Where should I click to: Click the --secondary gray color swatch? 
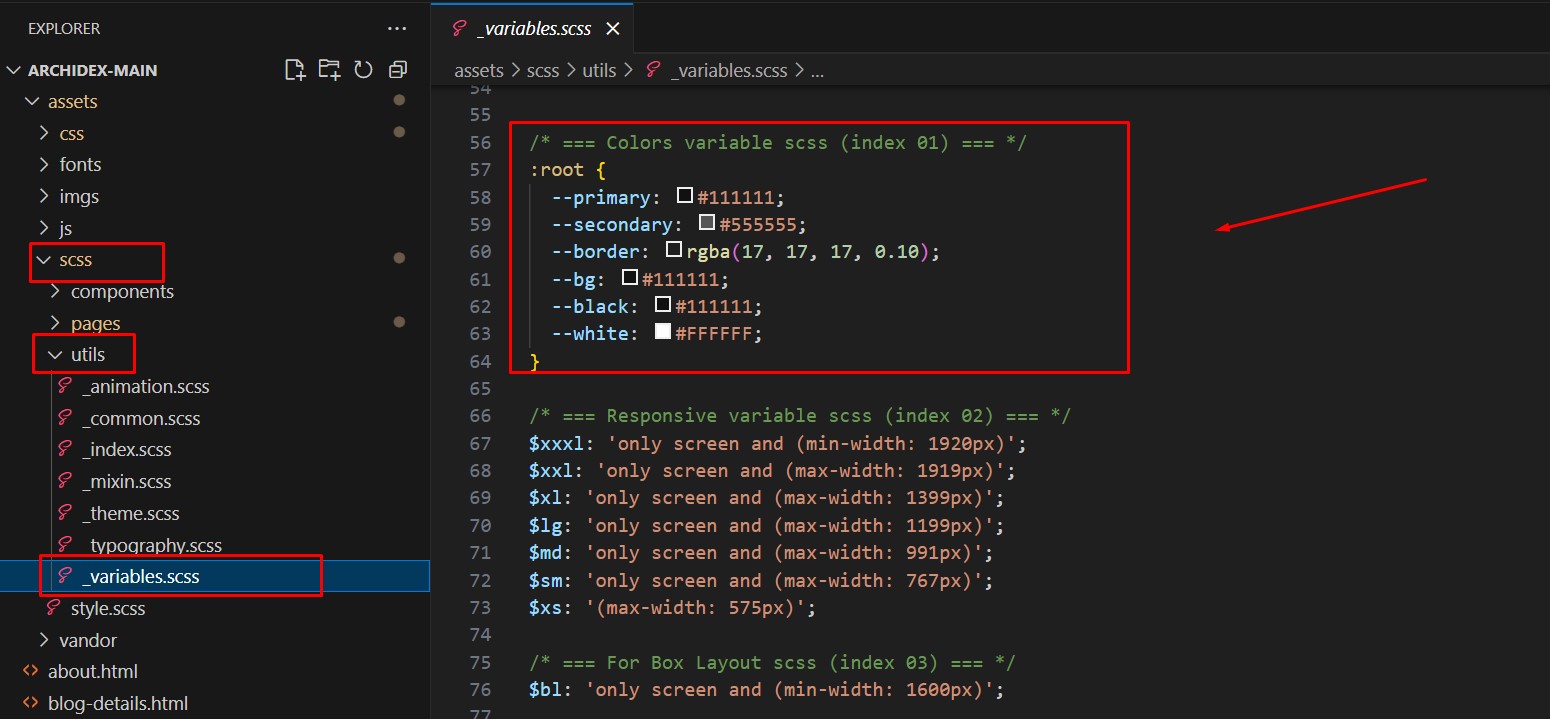[706, 223]
